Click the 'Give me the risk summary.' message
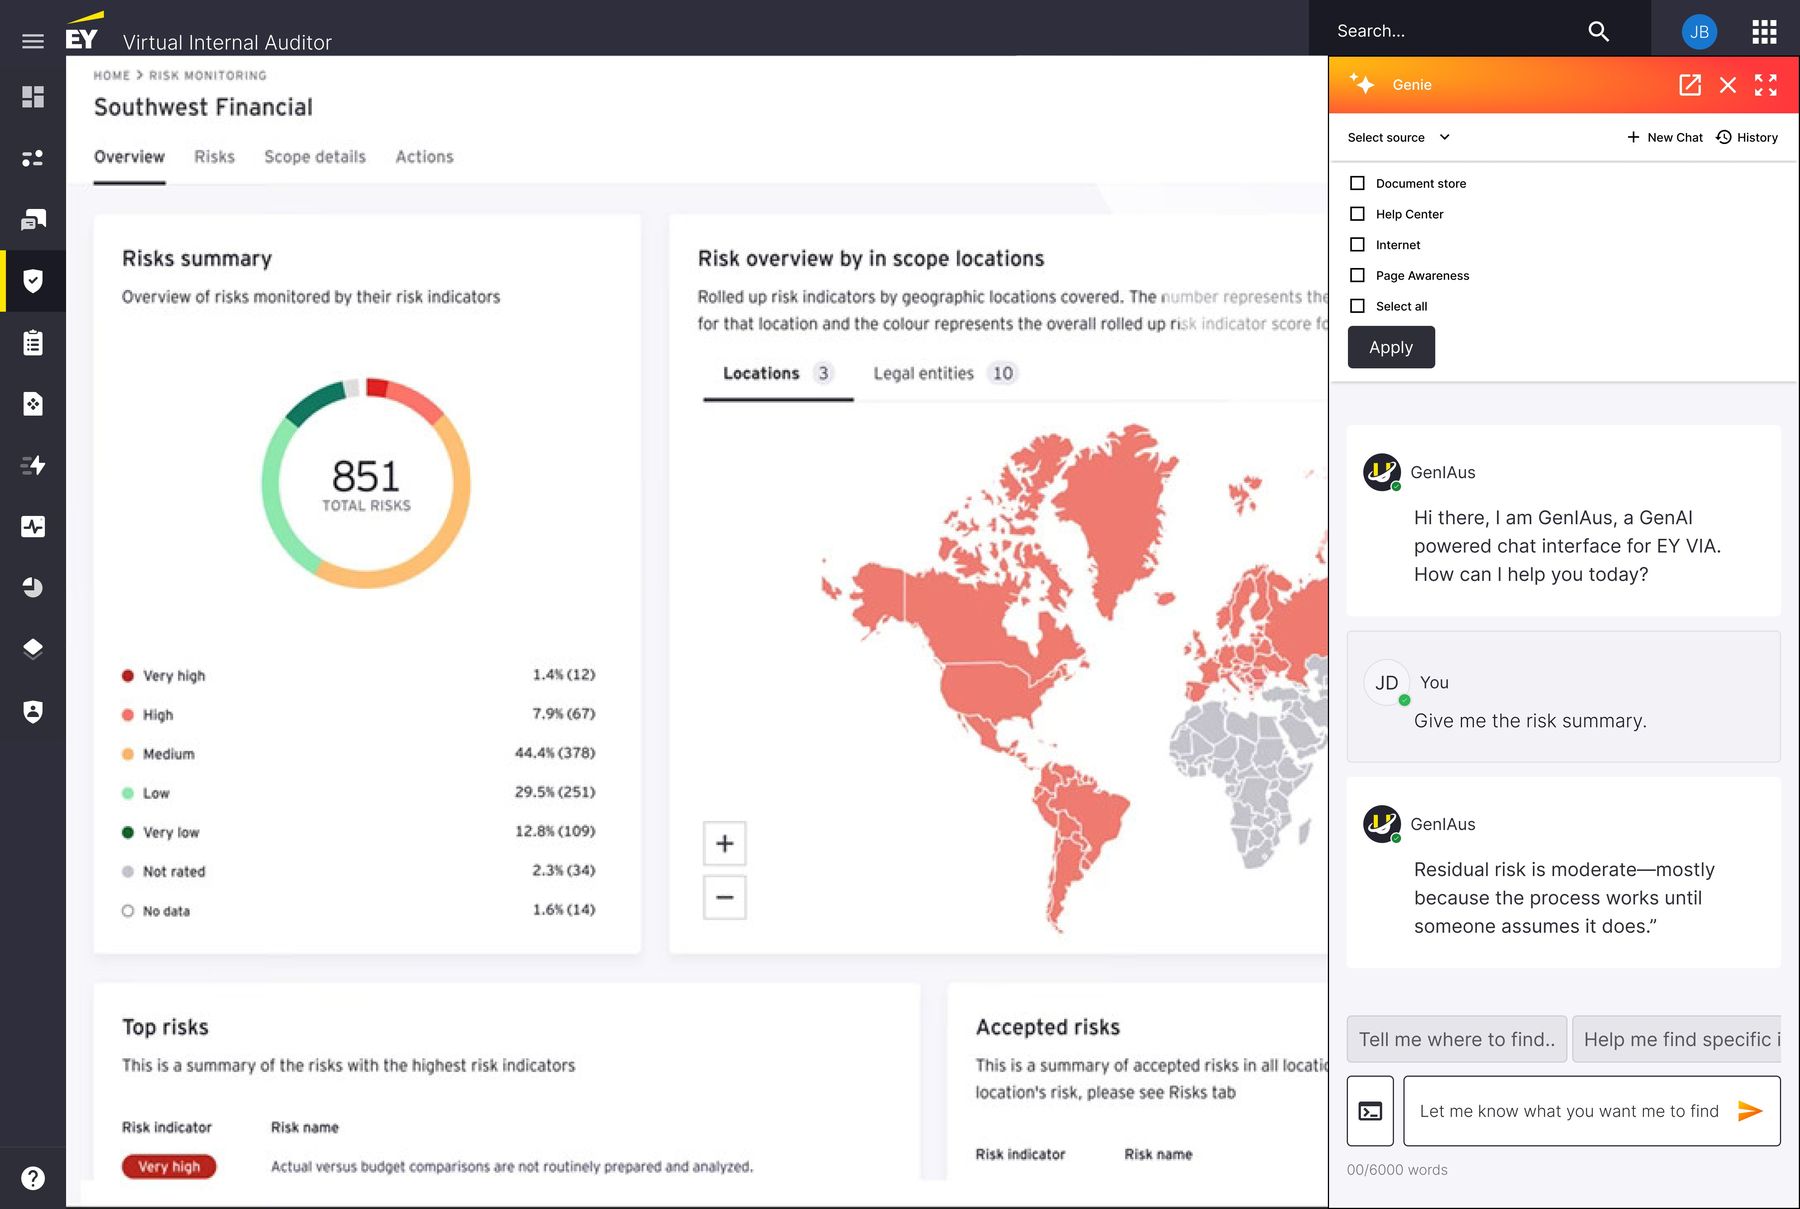 tap(1530, 721)
